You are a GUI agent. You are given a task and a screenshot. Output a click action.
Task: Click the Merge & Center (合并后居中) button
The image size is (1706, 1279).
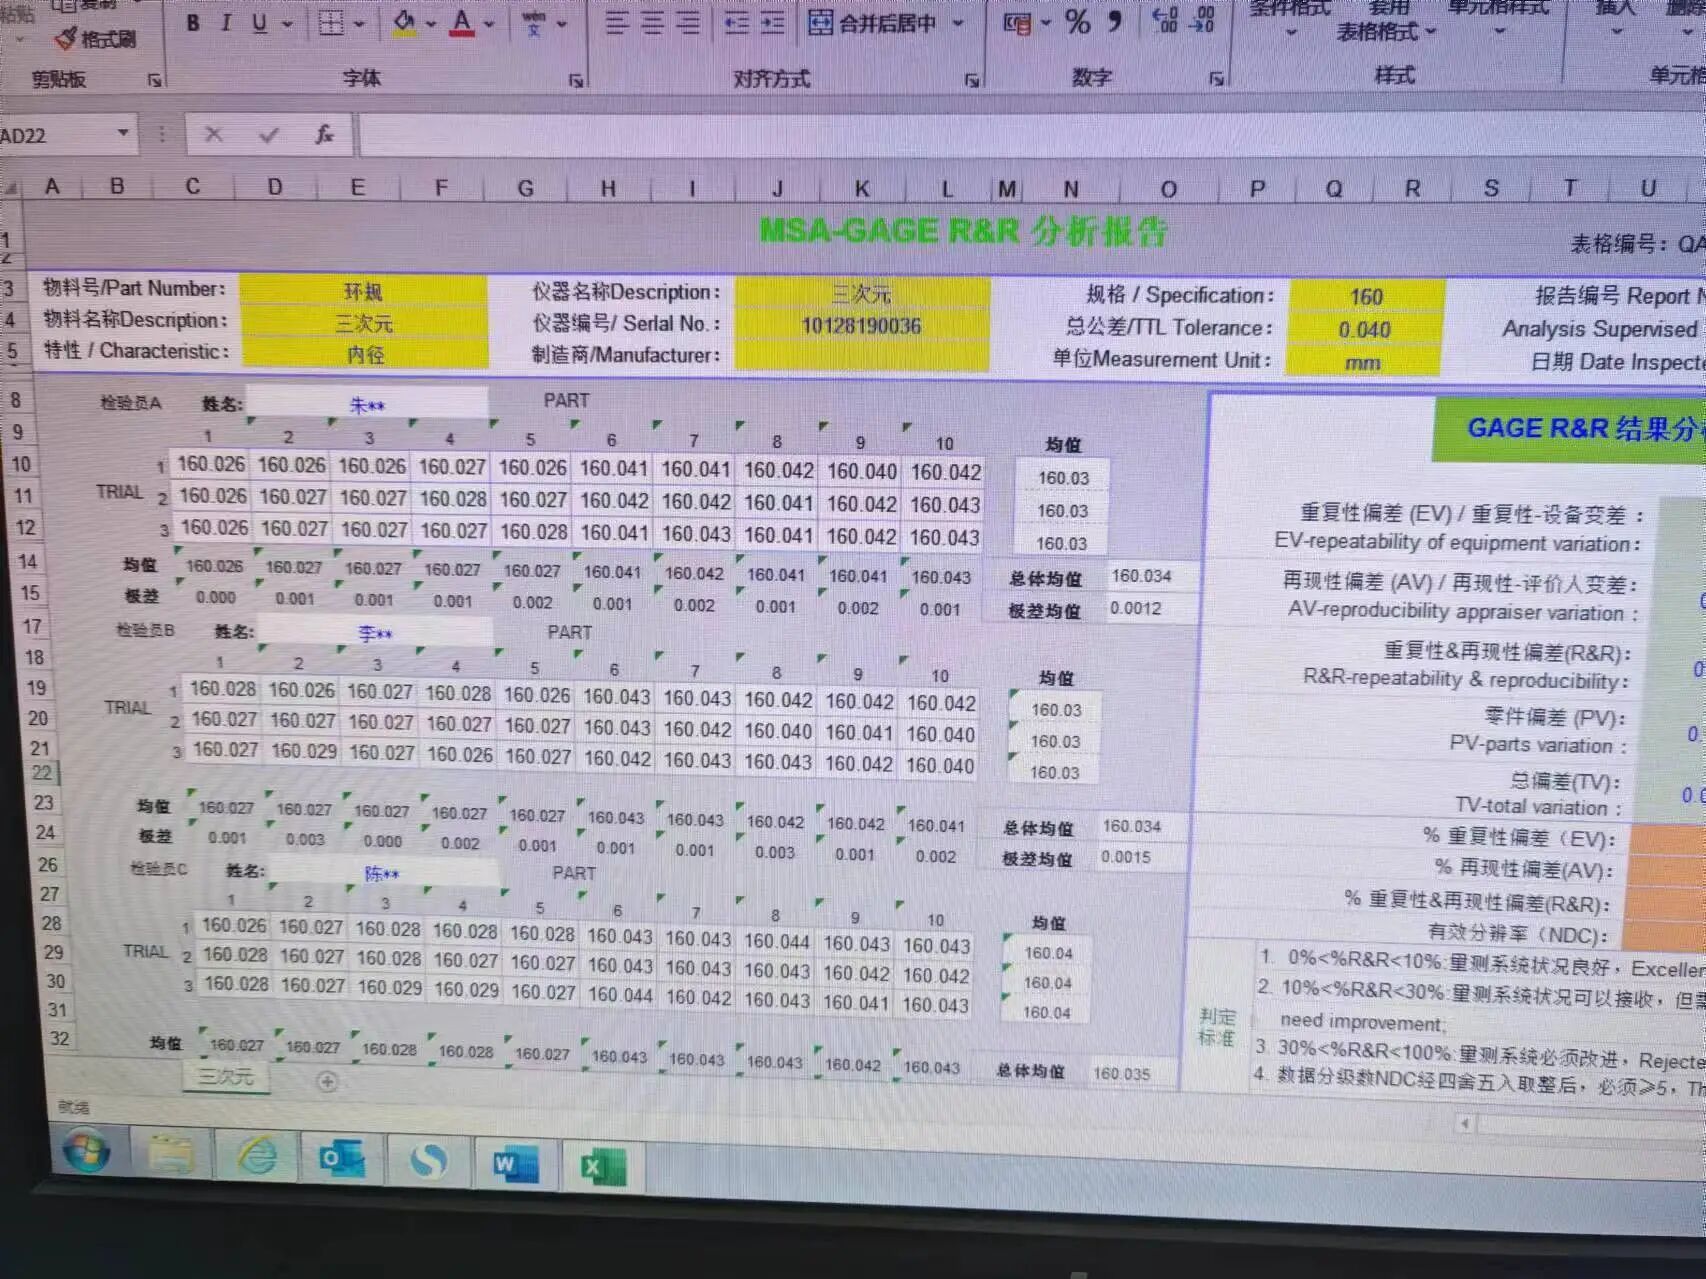click(x=874, y=23)
